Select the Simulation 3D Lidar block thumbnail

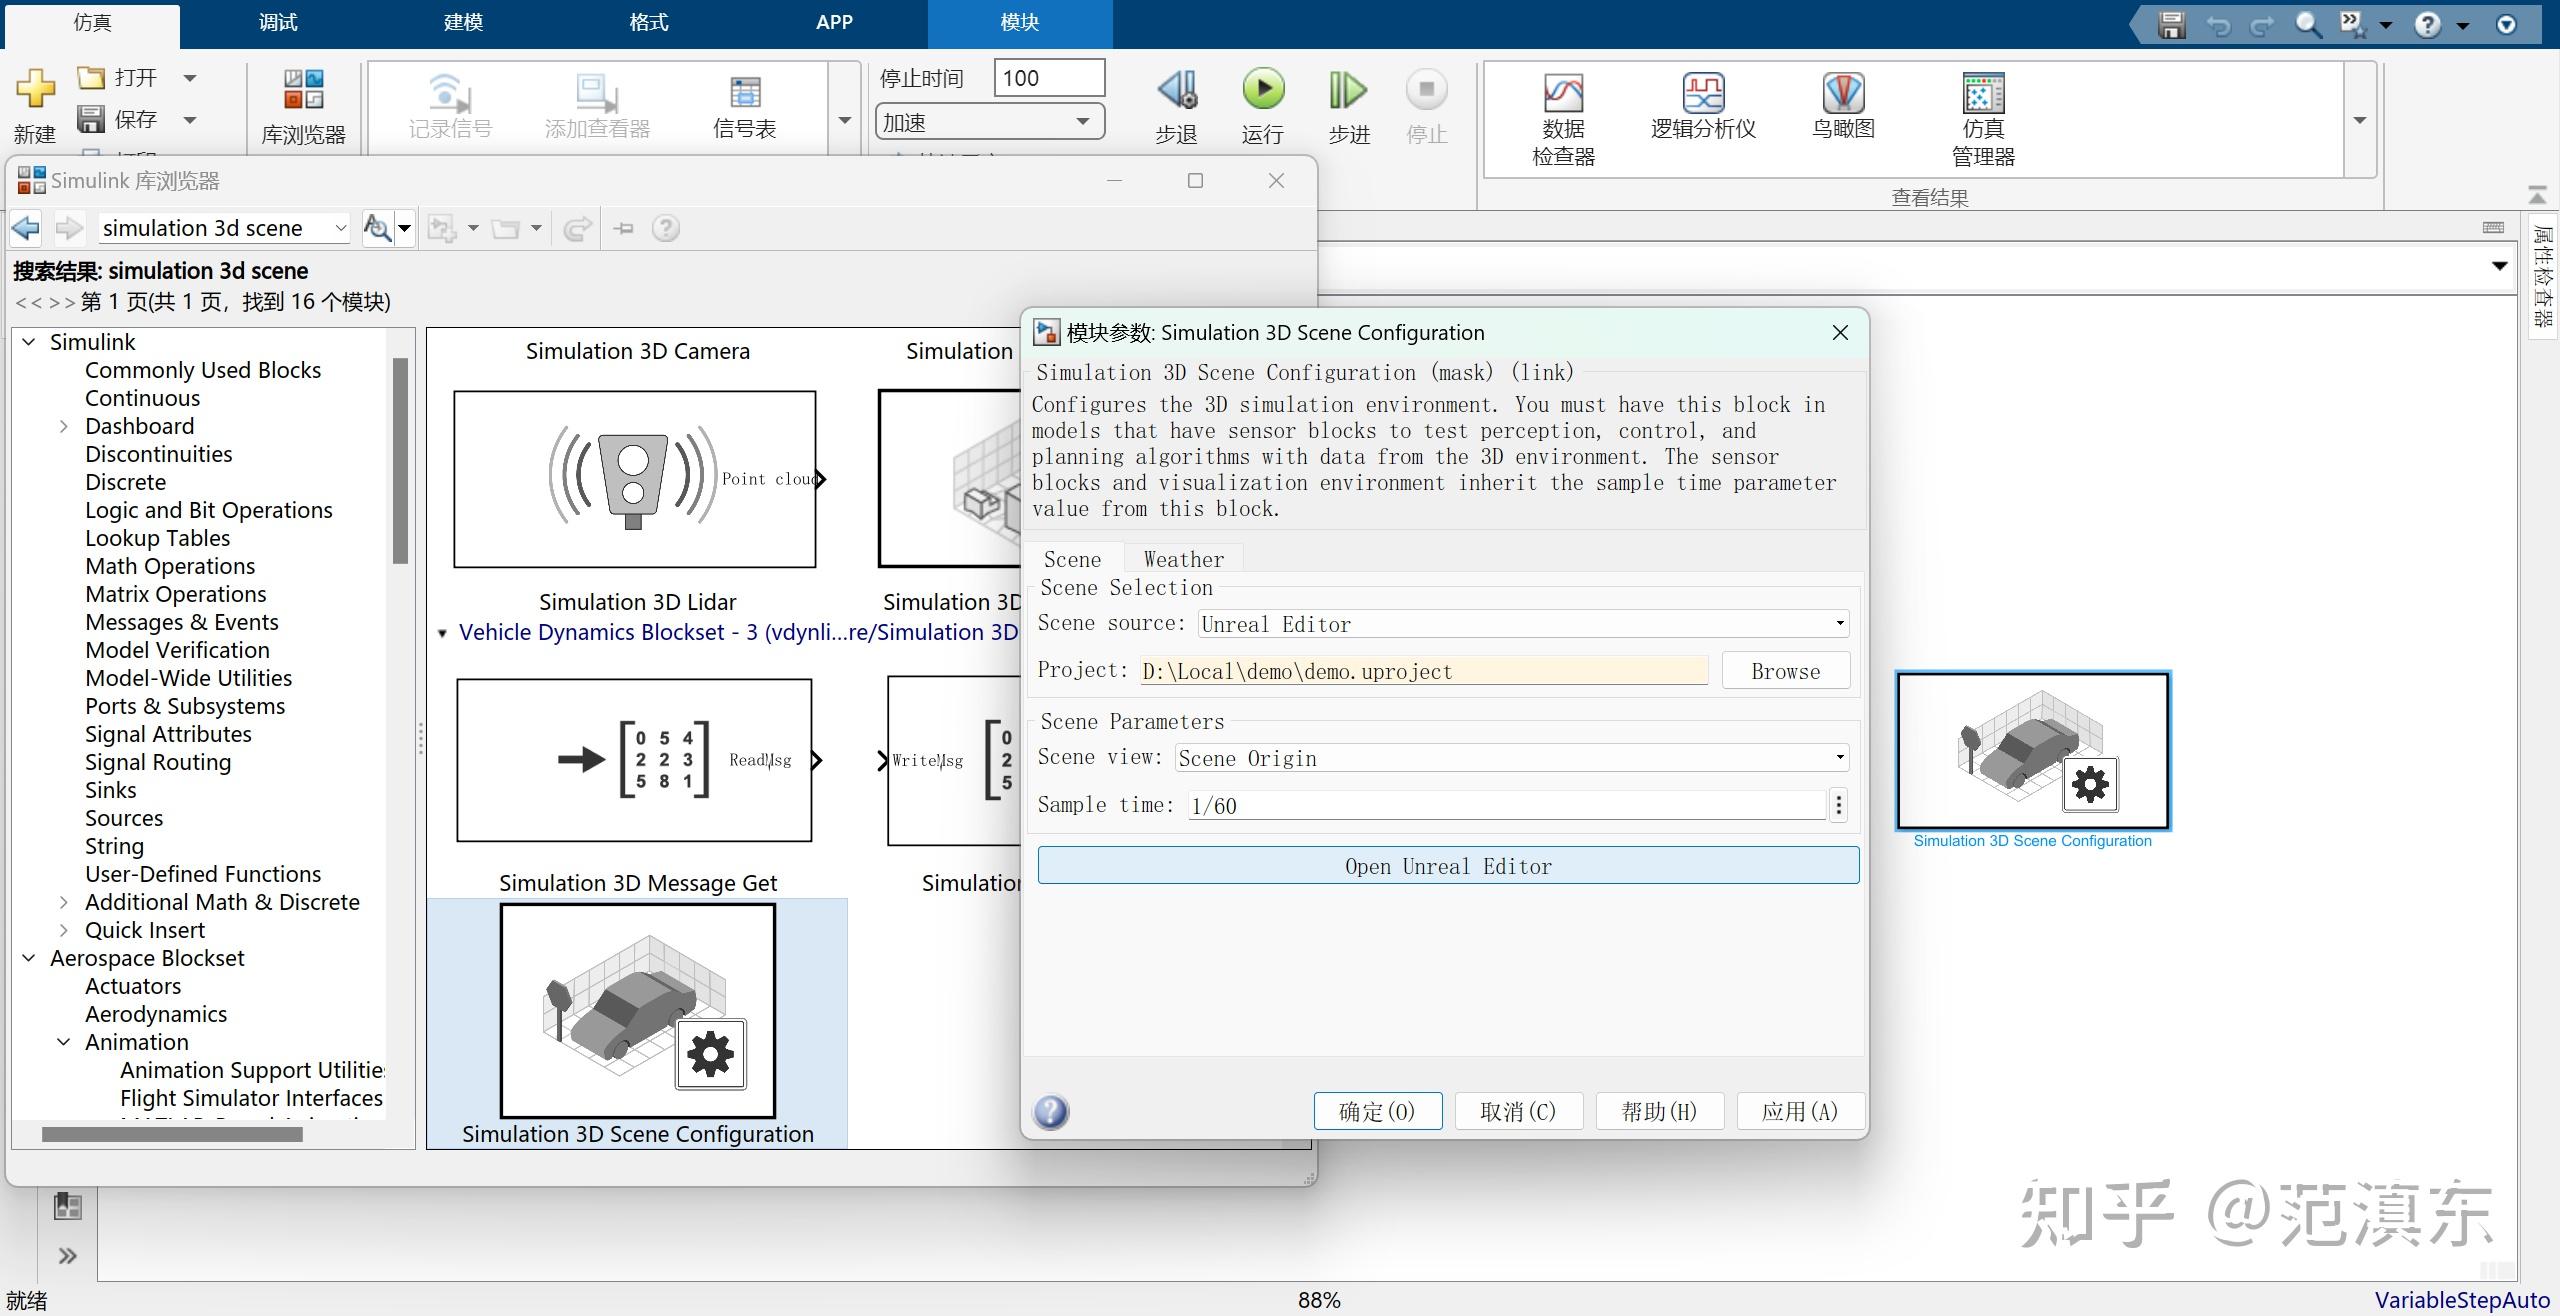click(x=635, y=479)
